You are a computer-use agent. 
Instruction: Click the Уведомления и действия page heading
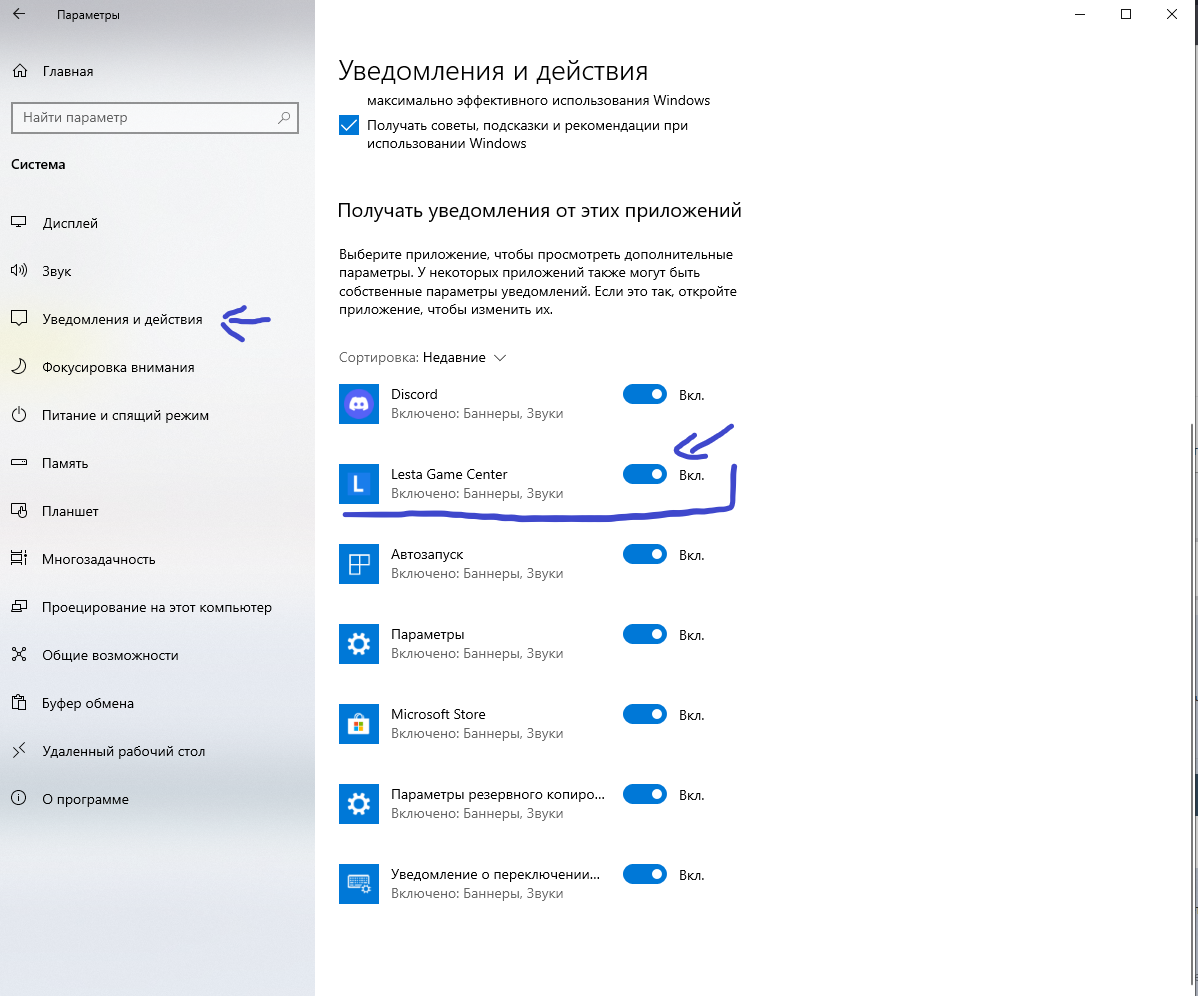coord(493,70)
